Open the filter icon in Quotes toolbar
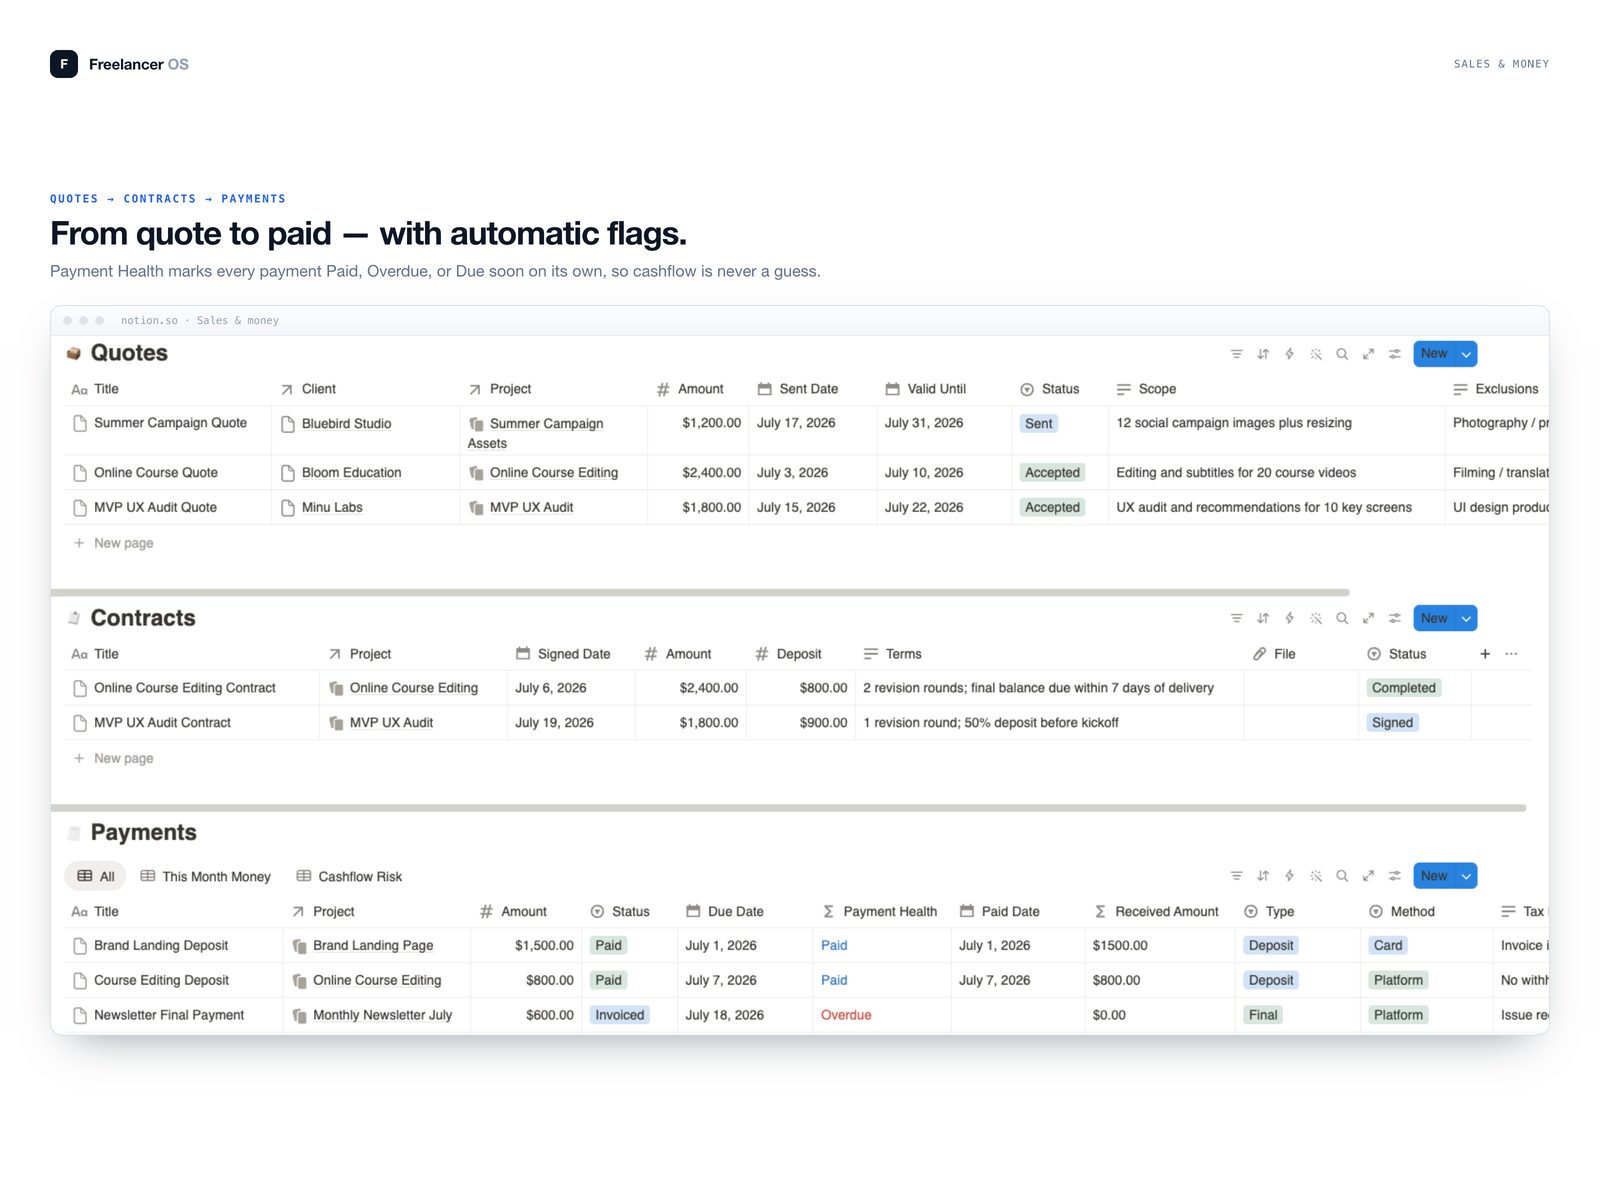 click(1237, 354)
